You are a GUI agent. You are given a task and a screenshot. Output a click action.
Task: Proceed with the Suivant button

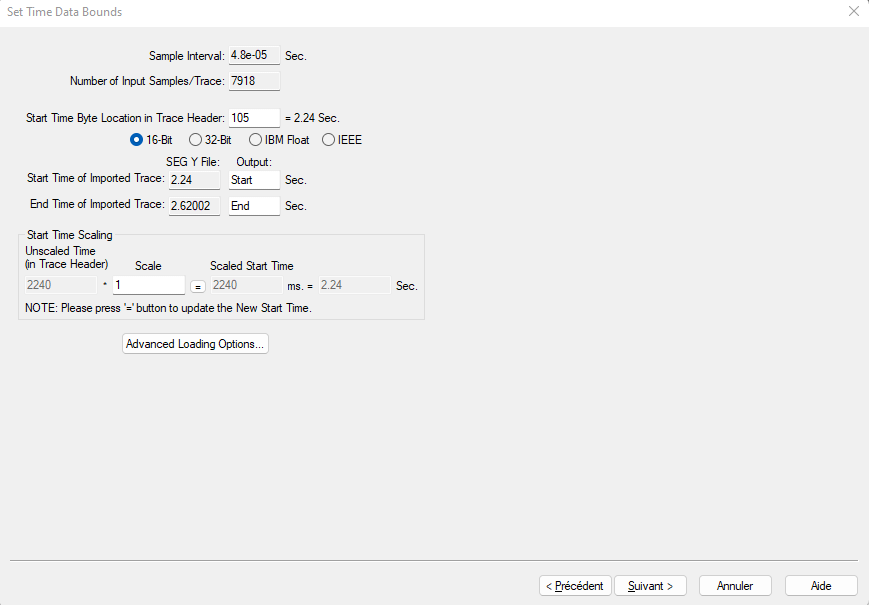click(x=650, y=586)
